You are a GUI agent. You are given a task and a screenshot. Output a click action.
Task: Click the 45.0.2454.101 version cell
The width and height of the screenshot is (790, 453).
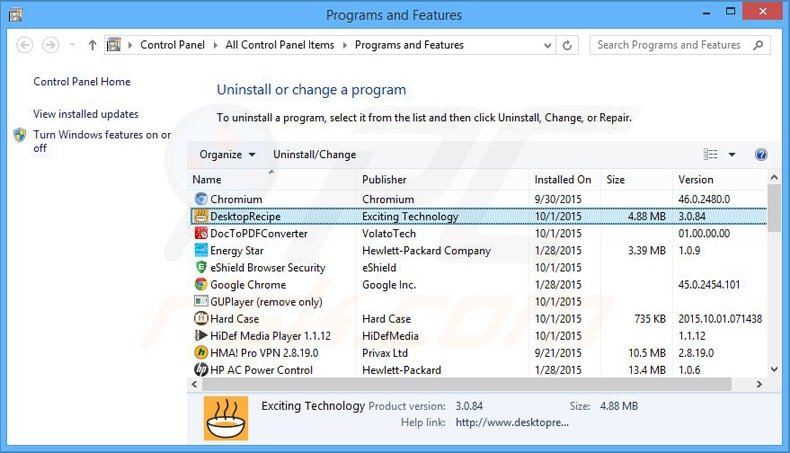[709, 285]
